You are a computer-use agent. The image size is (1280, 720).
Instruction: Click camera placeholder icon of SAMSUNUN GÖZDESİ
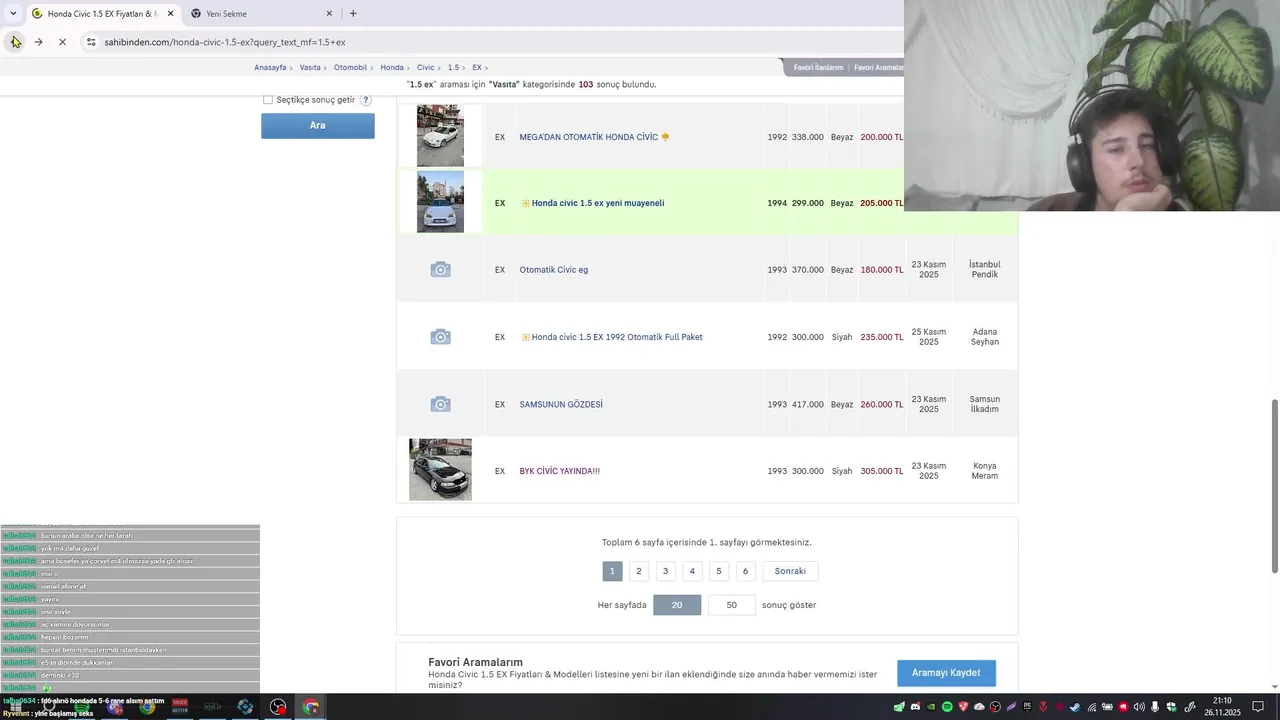click(440, 404)
